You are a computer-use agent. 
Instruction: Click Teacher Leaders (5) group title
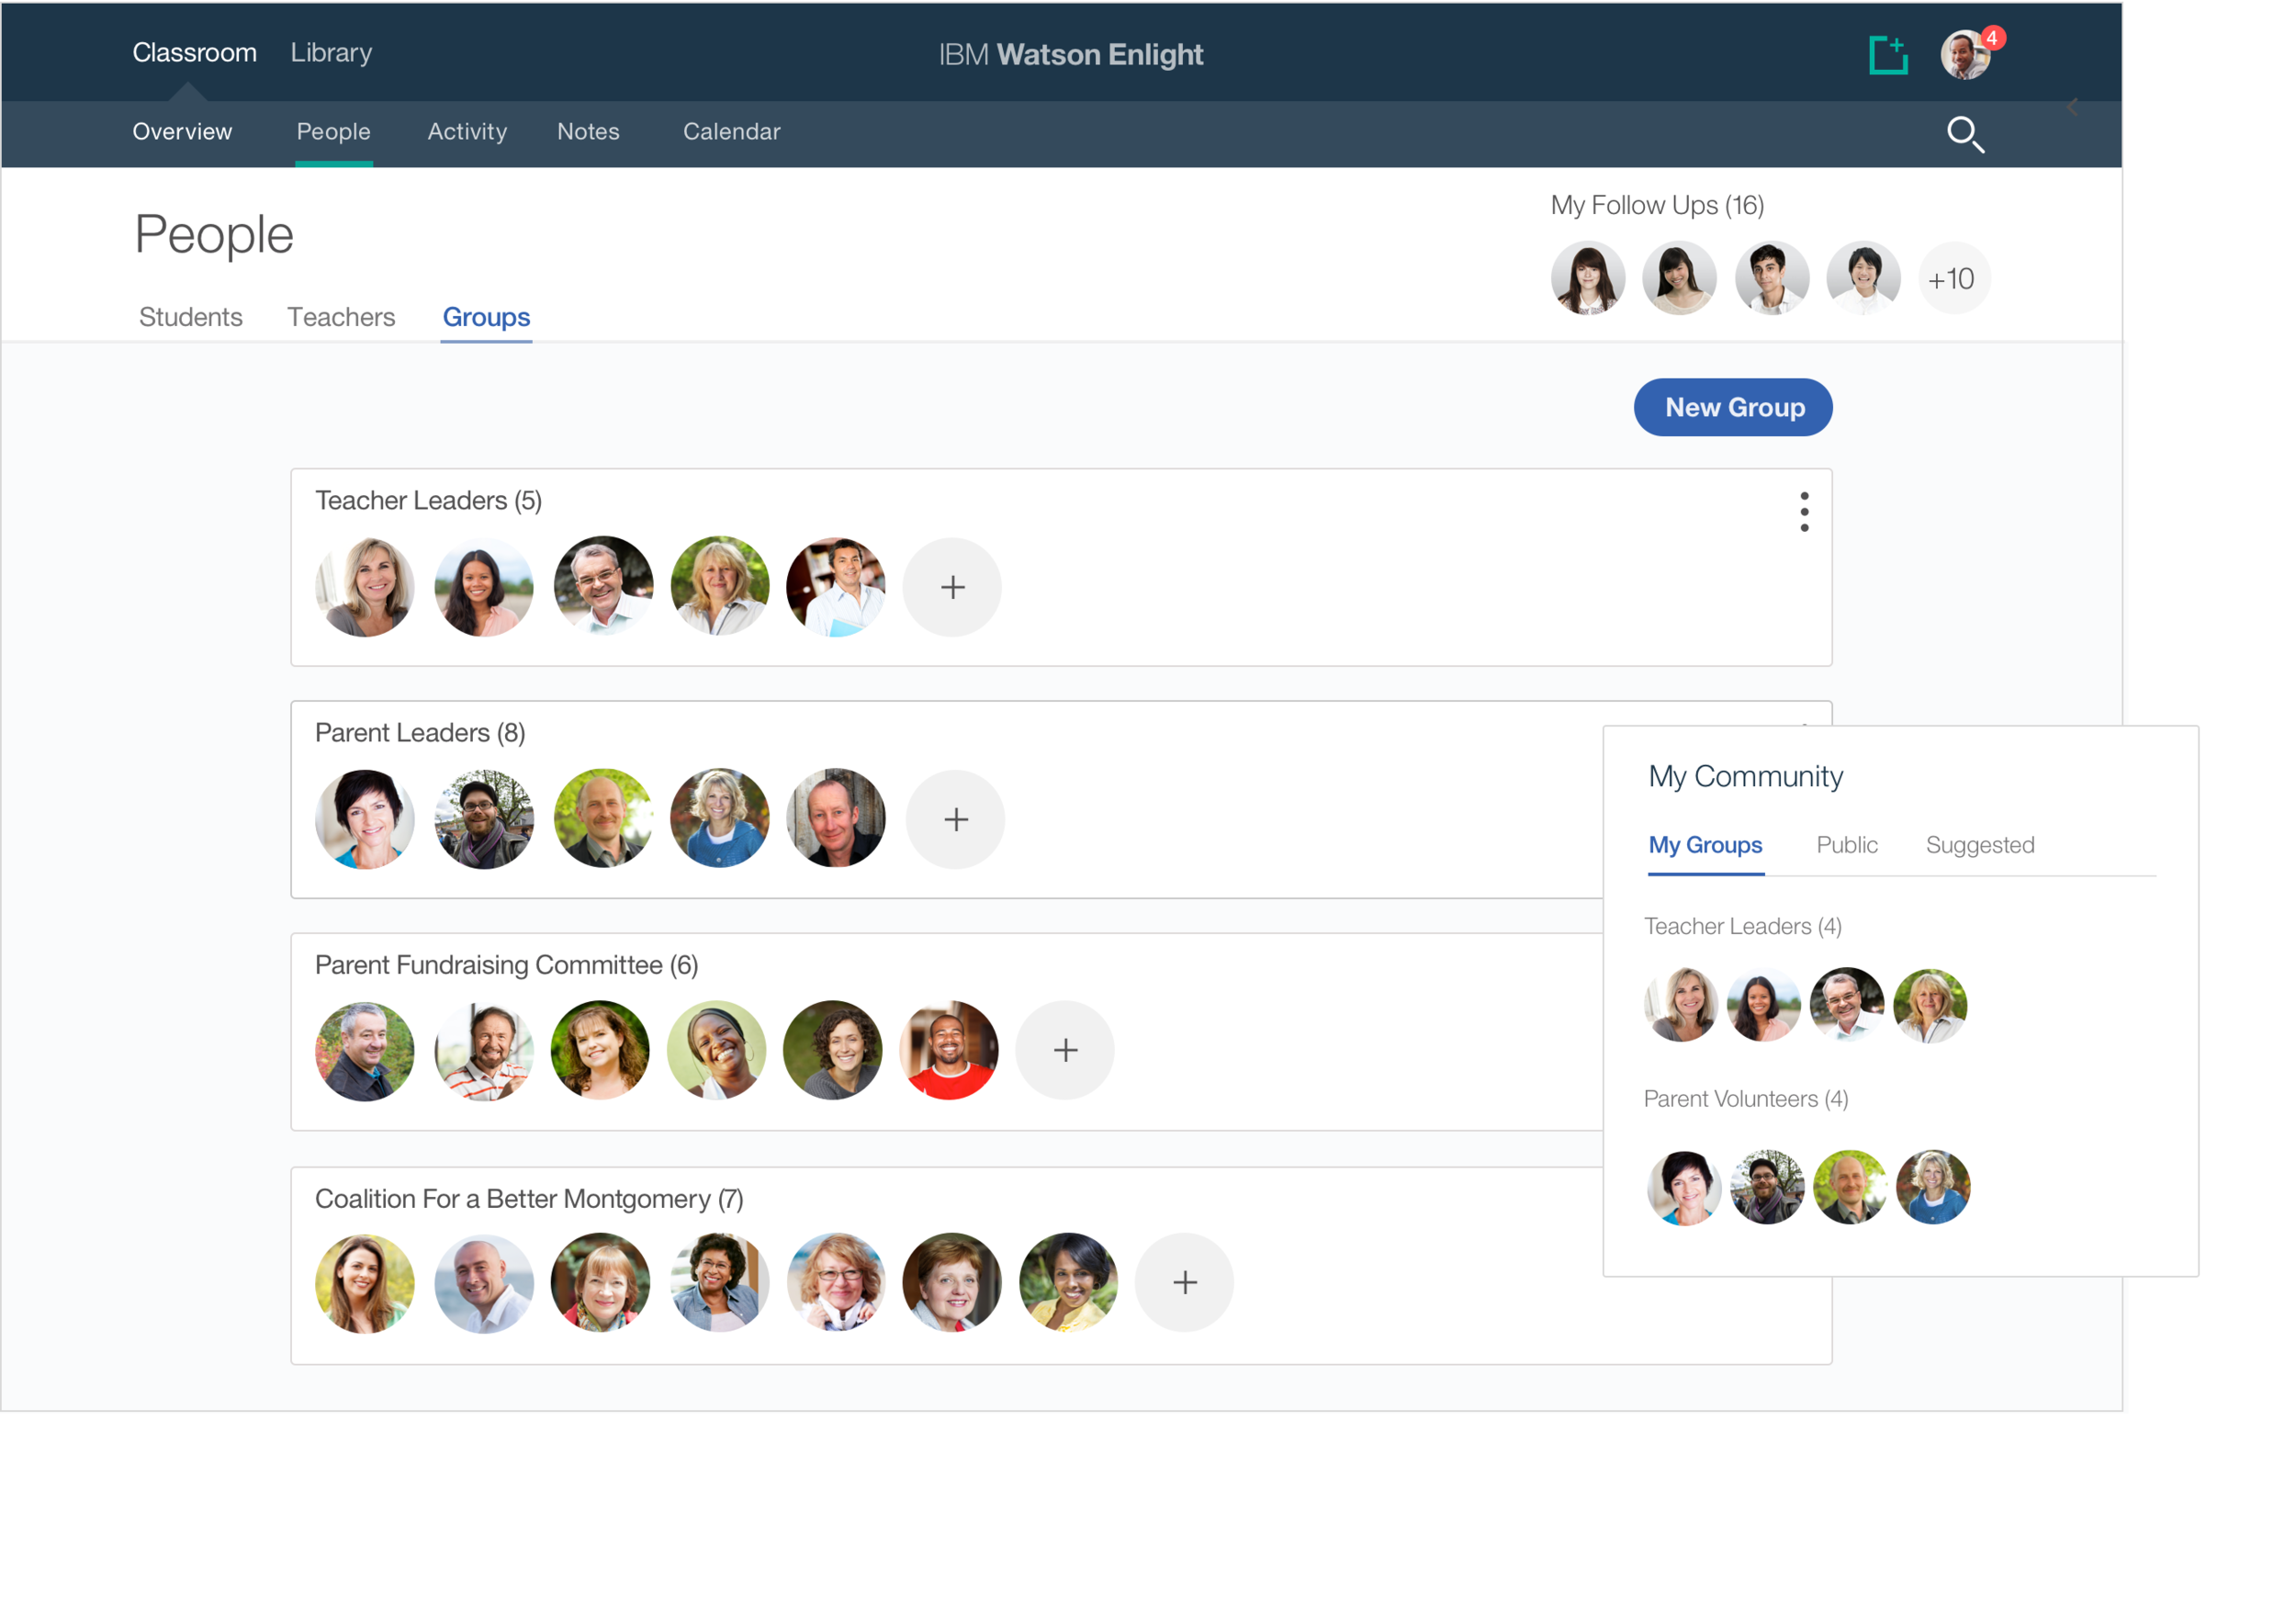tap(428, 500)
